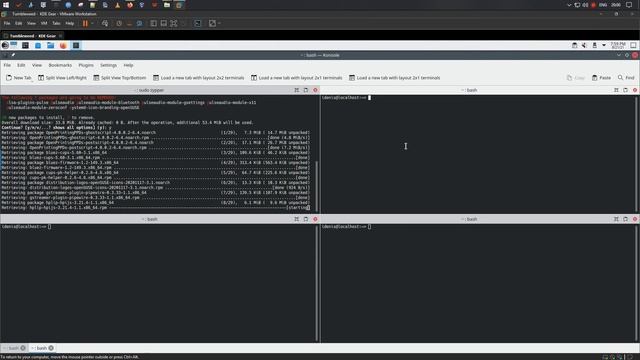Click VMware enter full screen icon

(x=174, y=24)
